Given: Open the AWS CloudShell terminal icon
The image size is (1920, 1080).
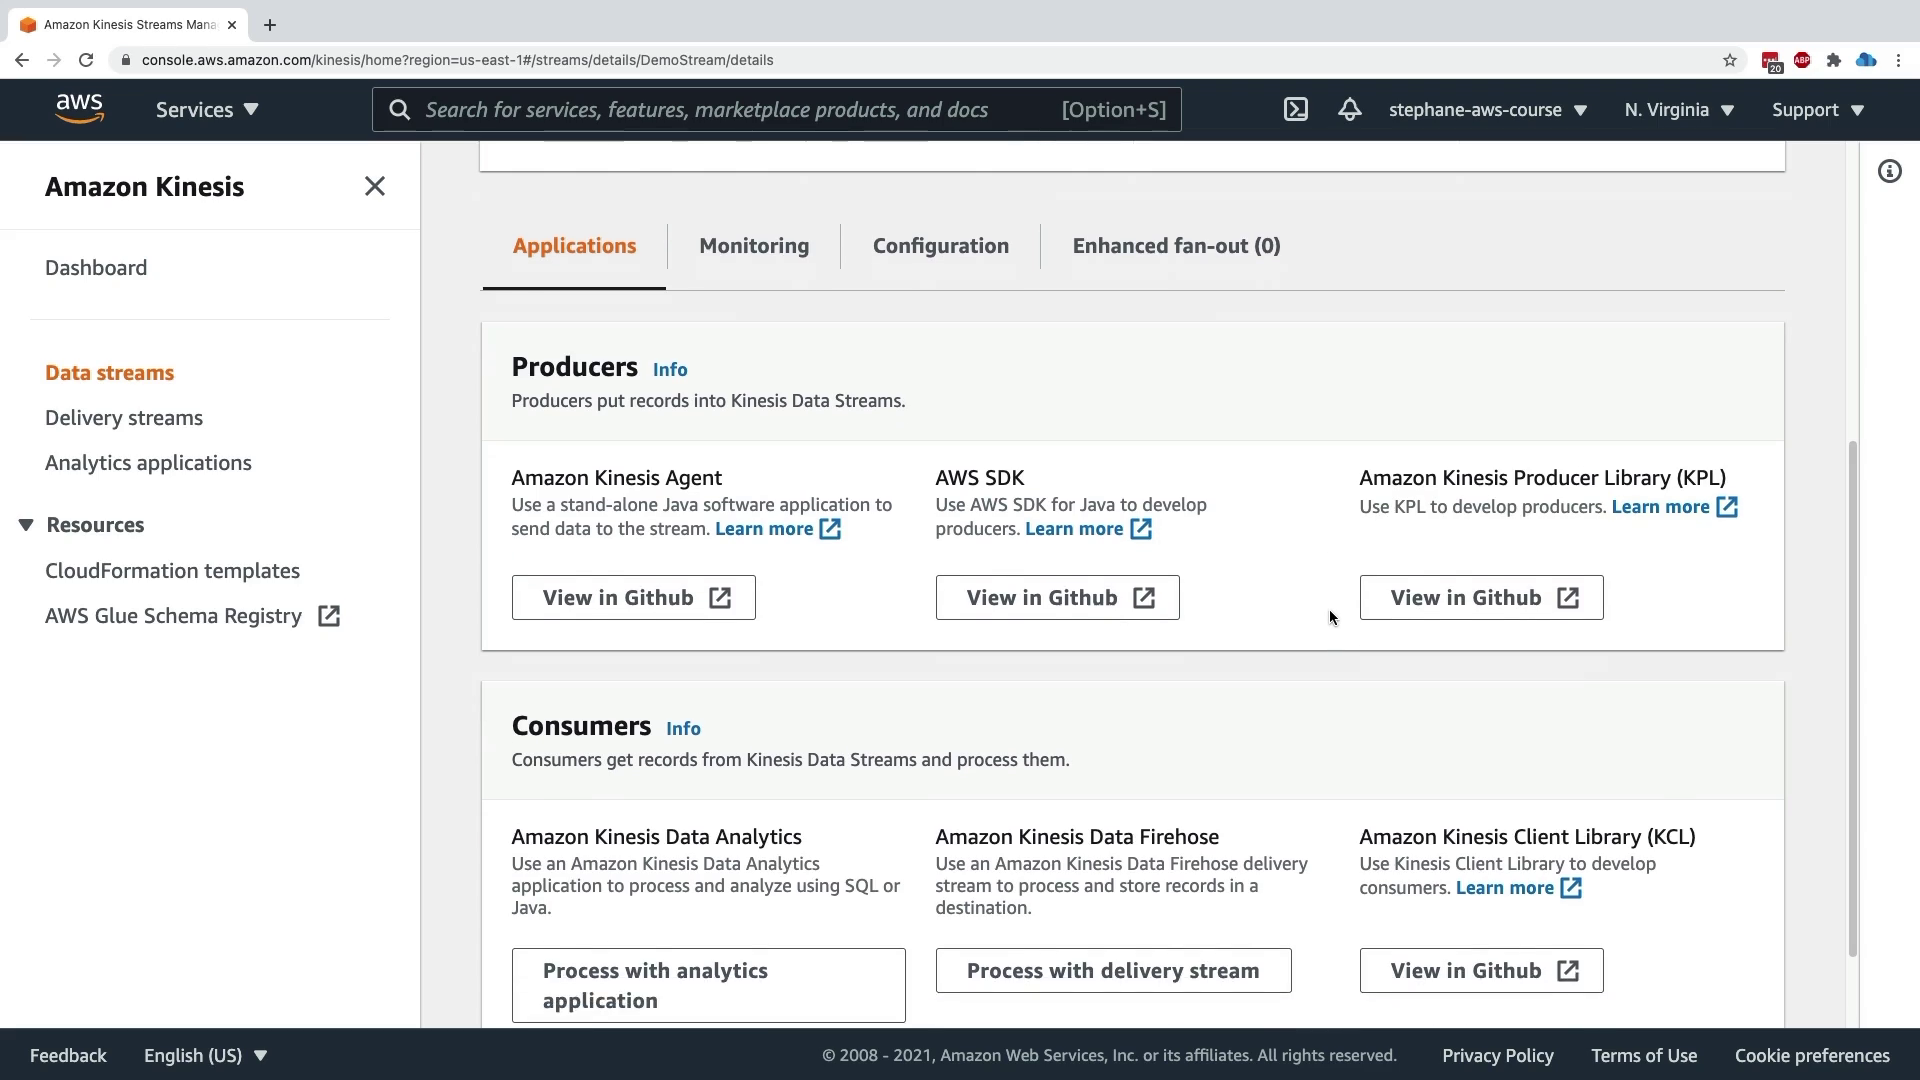Looking at the screenshot, I should [1295, 110].
